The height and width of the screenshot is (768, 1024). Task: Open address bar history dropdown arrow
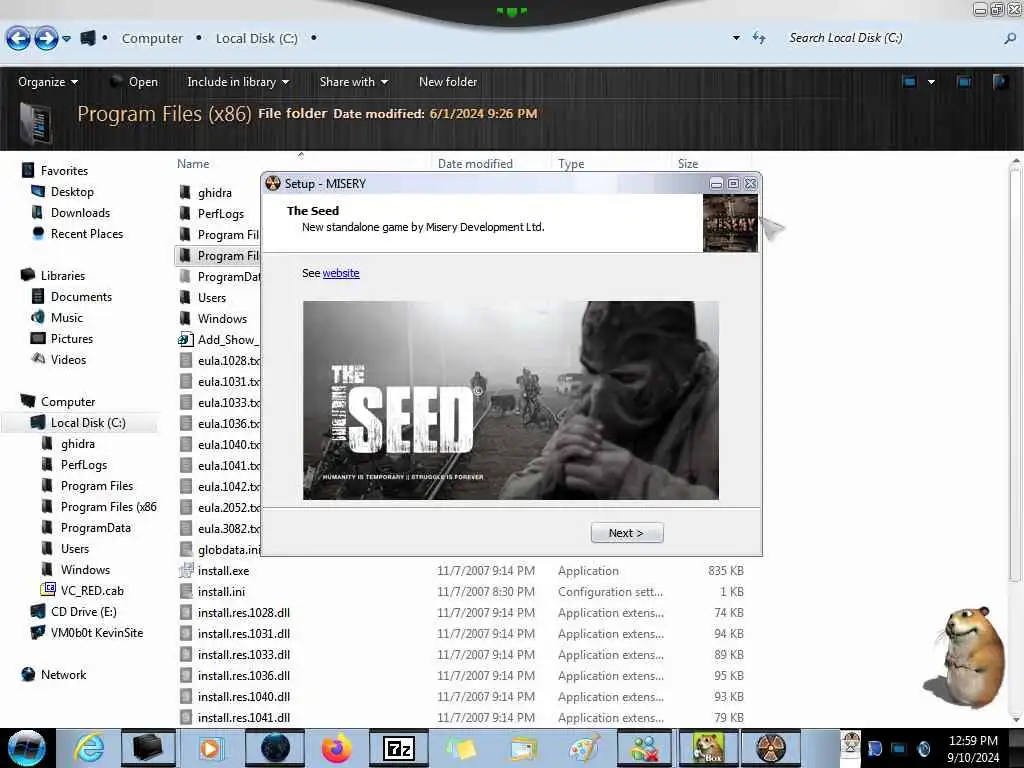(x=736, y=38)
